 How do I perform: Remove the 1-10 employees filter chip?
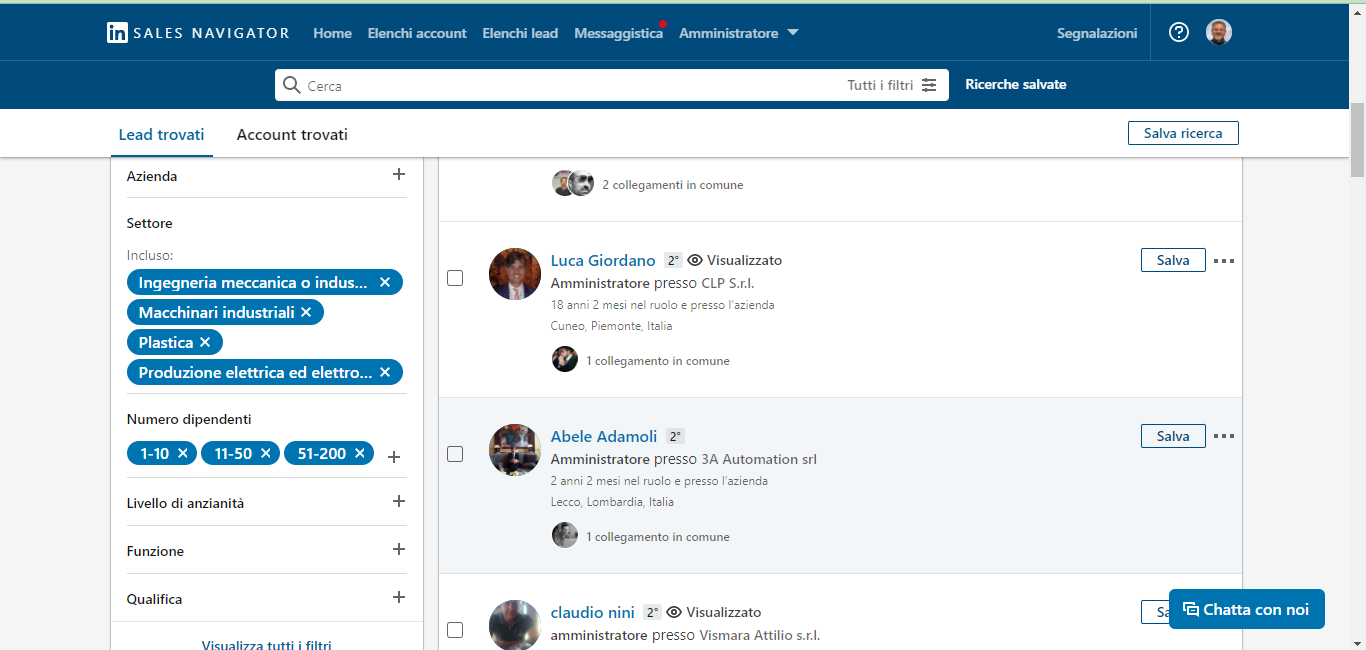(183, 454)
